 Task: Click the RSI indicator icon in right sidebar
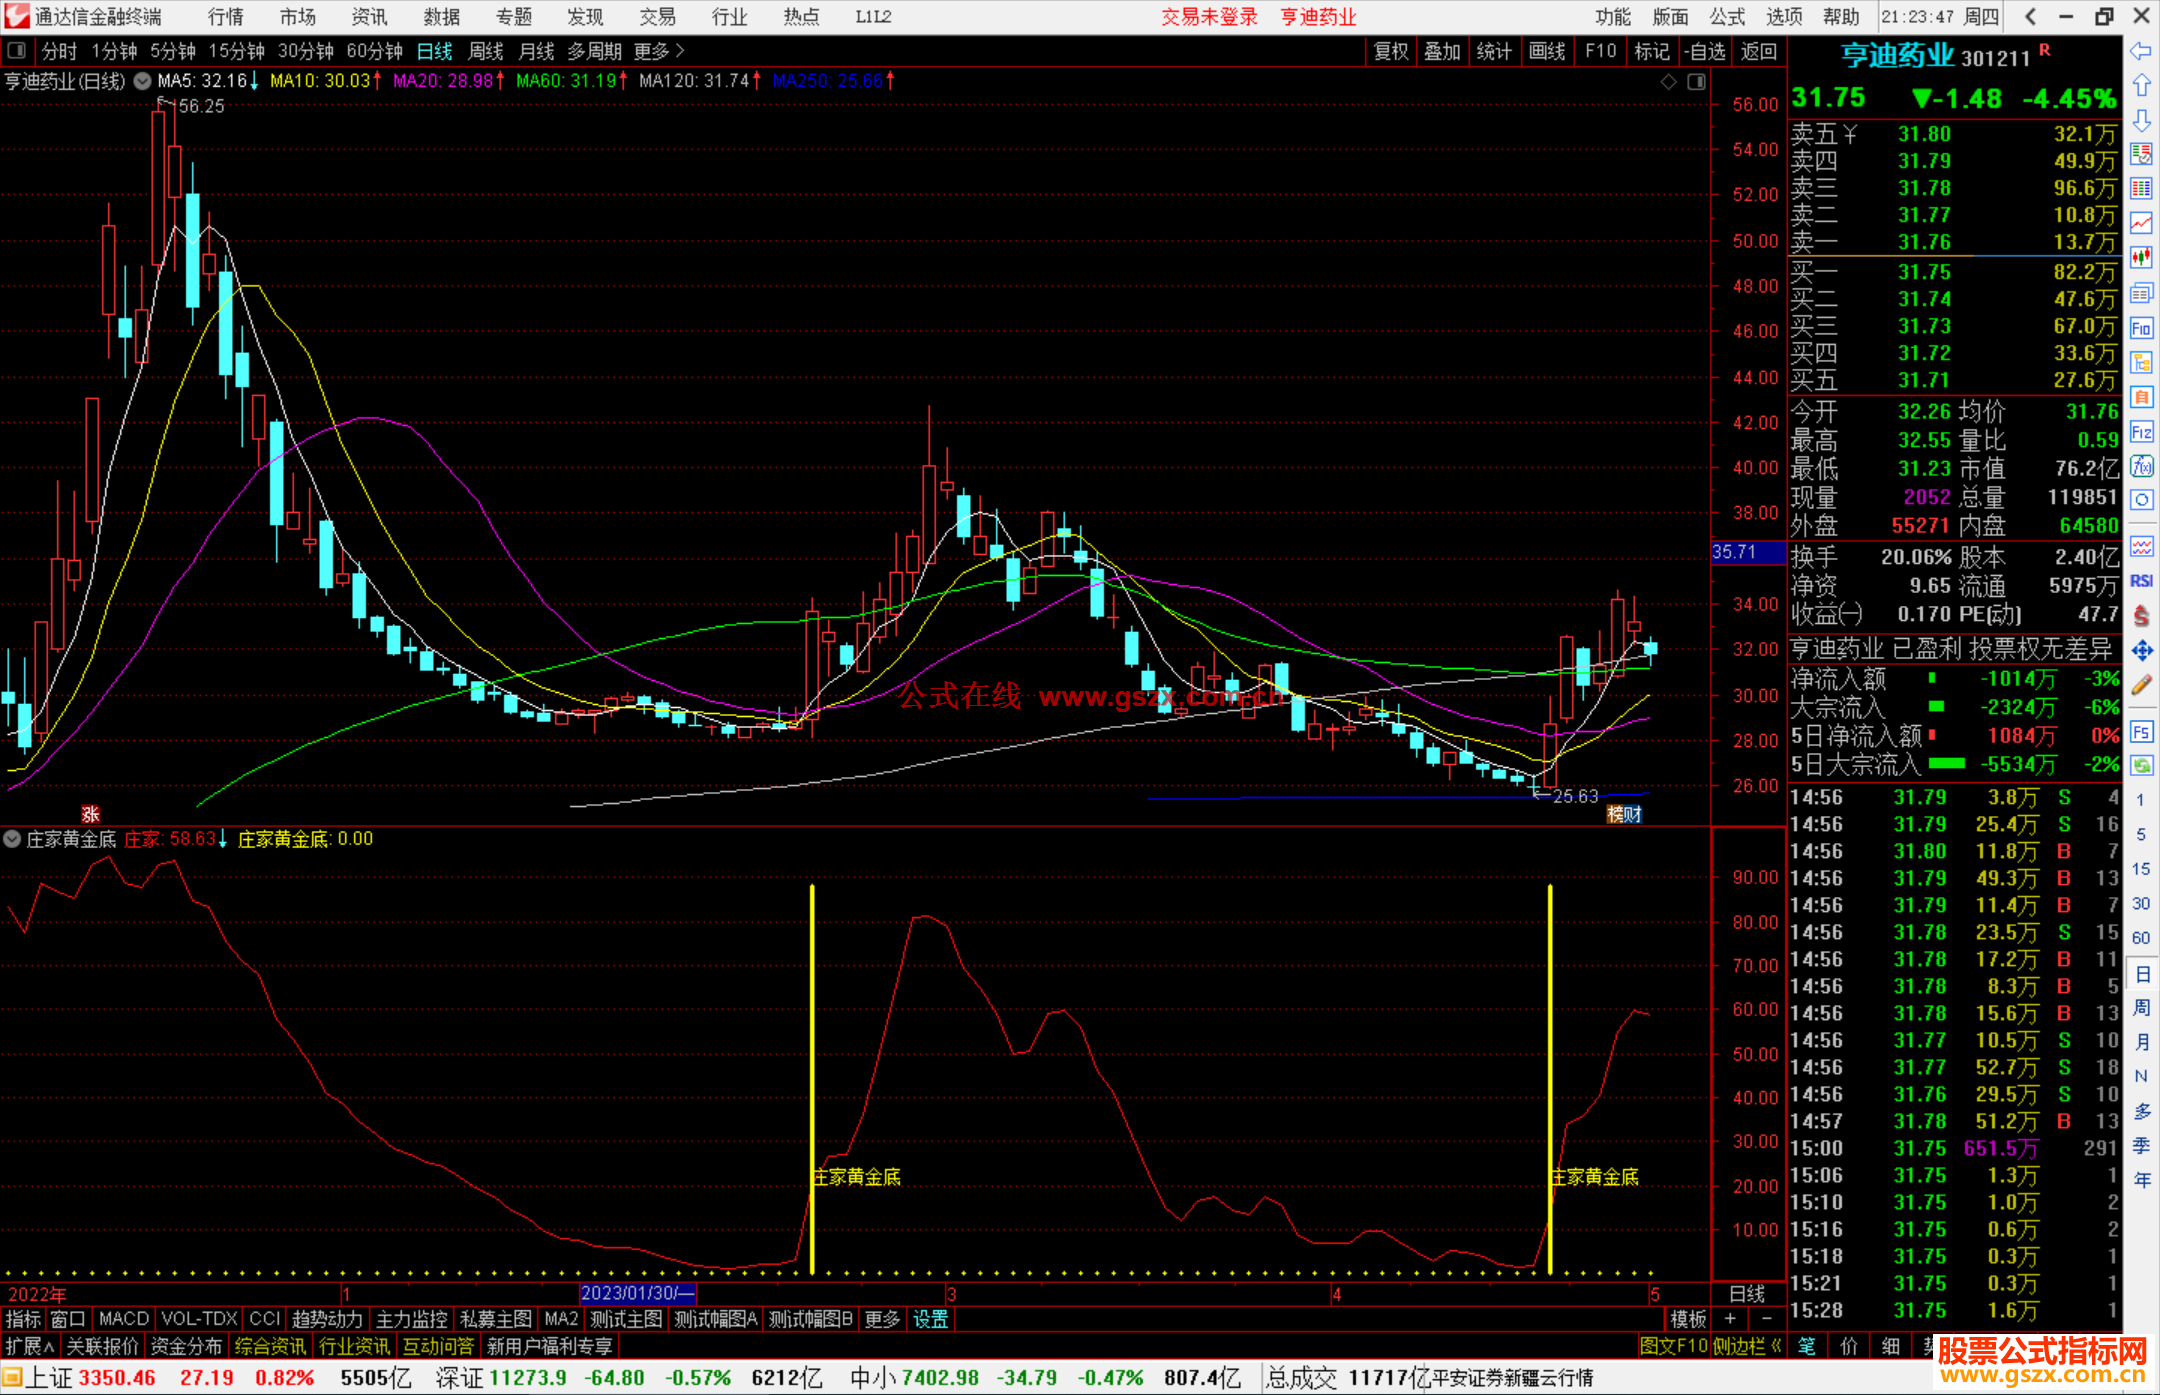click(x=2141, y=581)
